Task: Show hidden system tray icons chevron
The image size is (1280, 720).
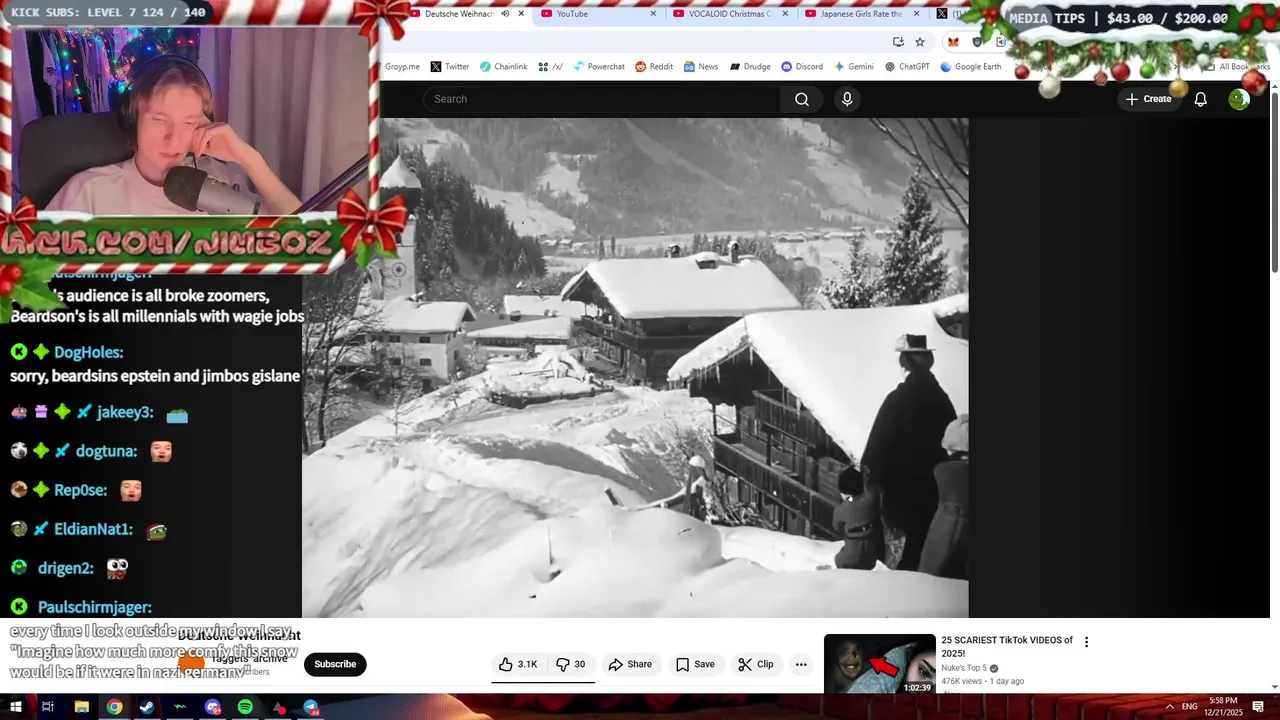Action: pos(1169,707)
